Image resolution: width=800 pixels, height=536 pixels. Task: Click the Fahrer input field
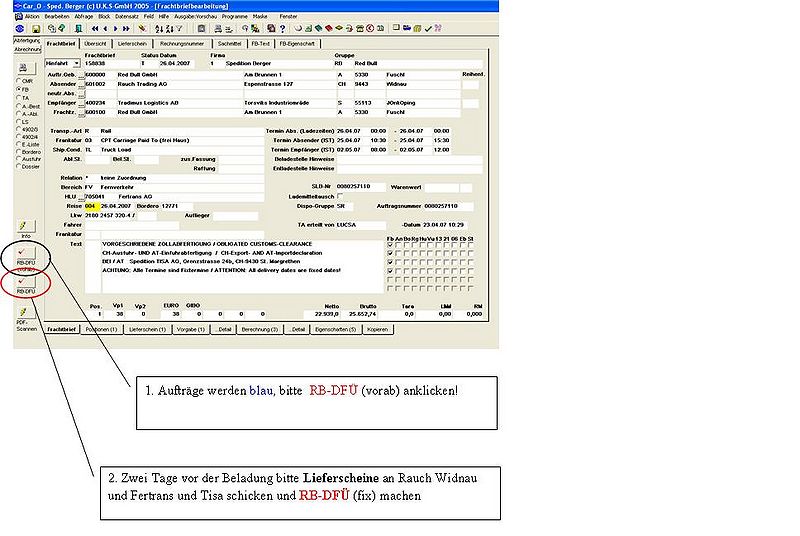click(x=132, y=225)
